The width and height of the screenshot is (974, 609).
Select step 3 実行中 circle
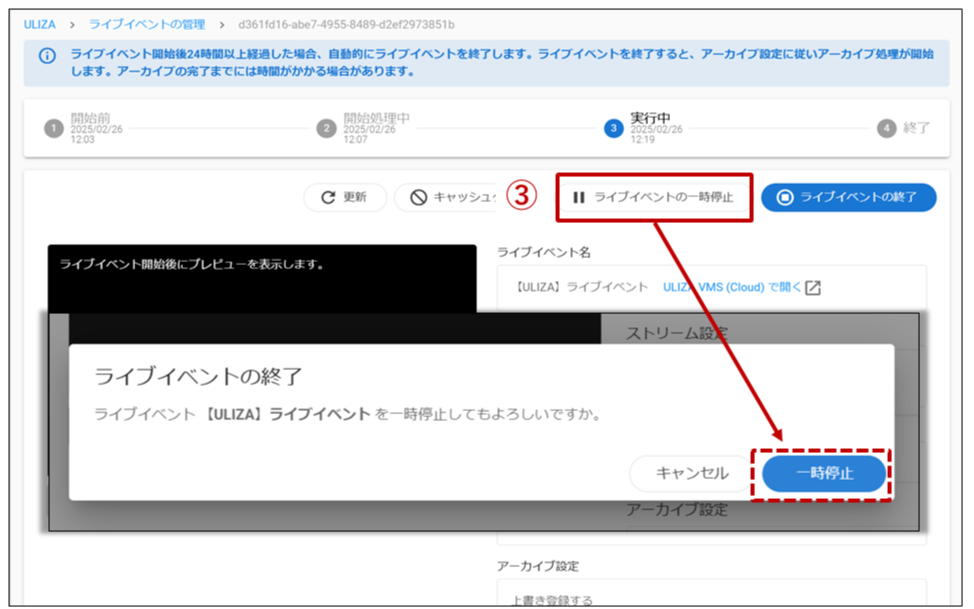pos(614,129)
